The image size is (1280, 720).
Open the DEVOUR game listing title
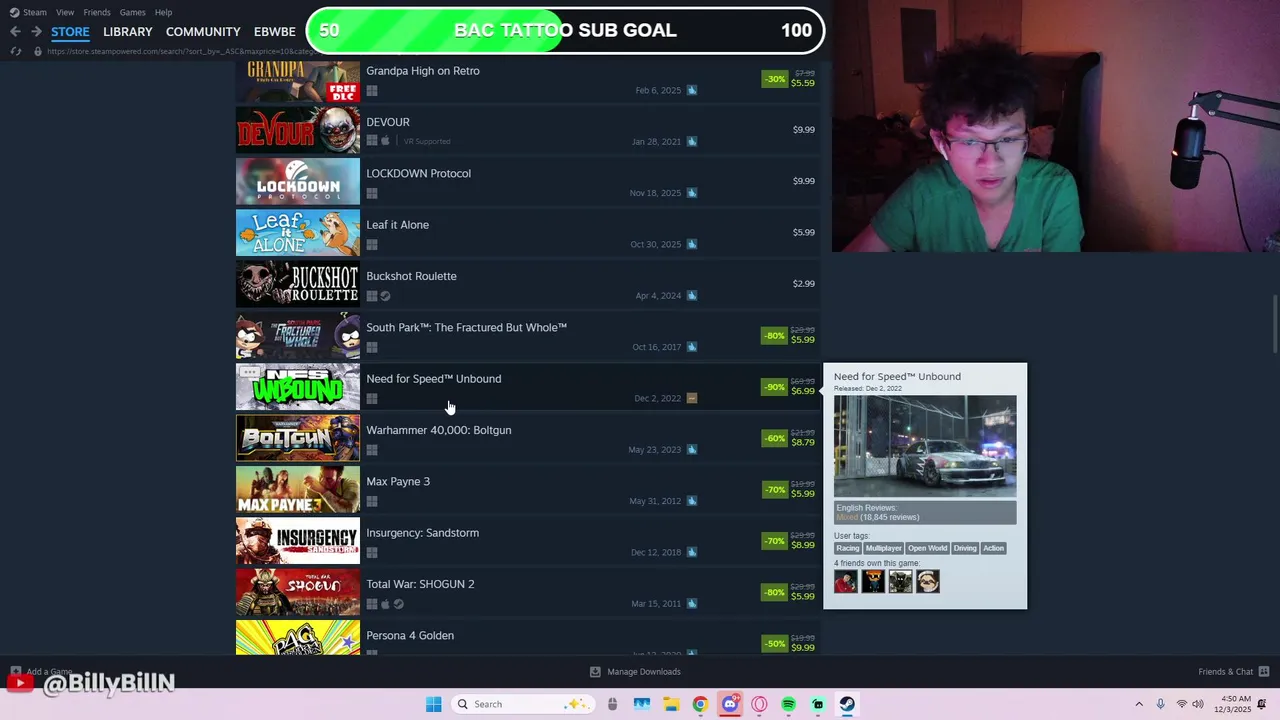point(388,122)
